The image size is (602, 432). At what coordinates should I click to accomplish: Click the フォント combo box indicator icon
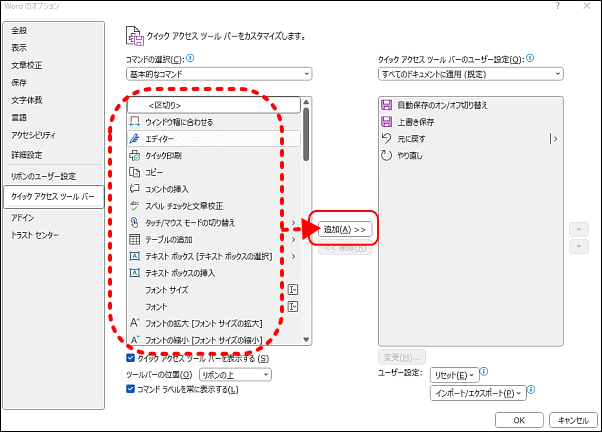(x=293, y=306)
